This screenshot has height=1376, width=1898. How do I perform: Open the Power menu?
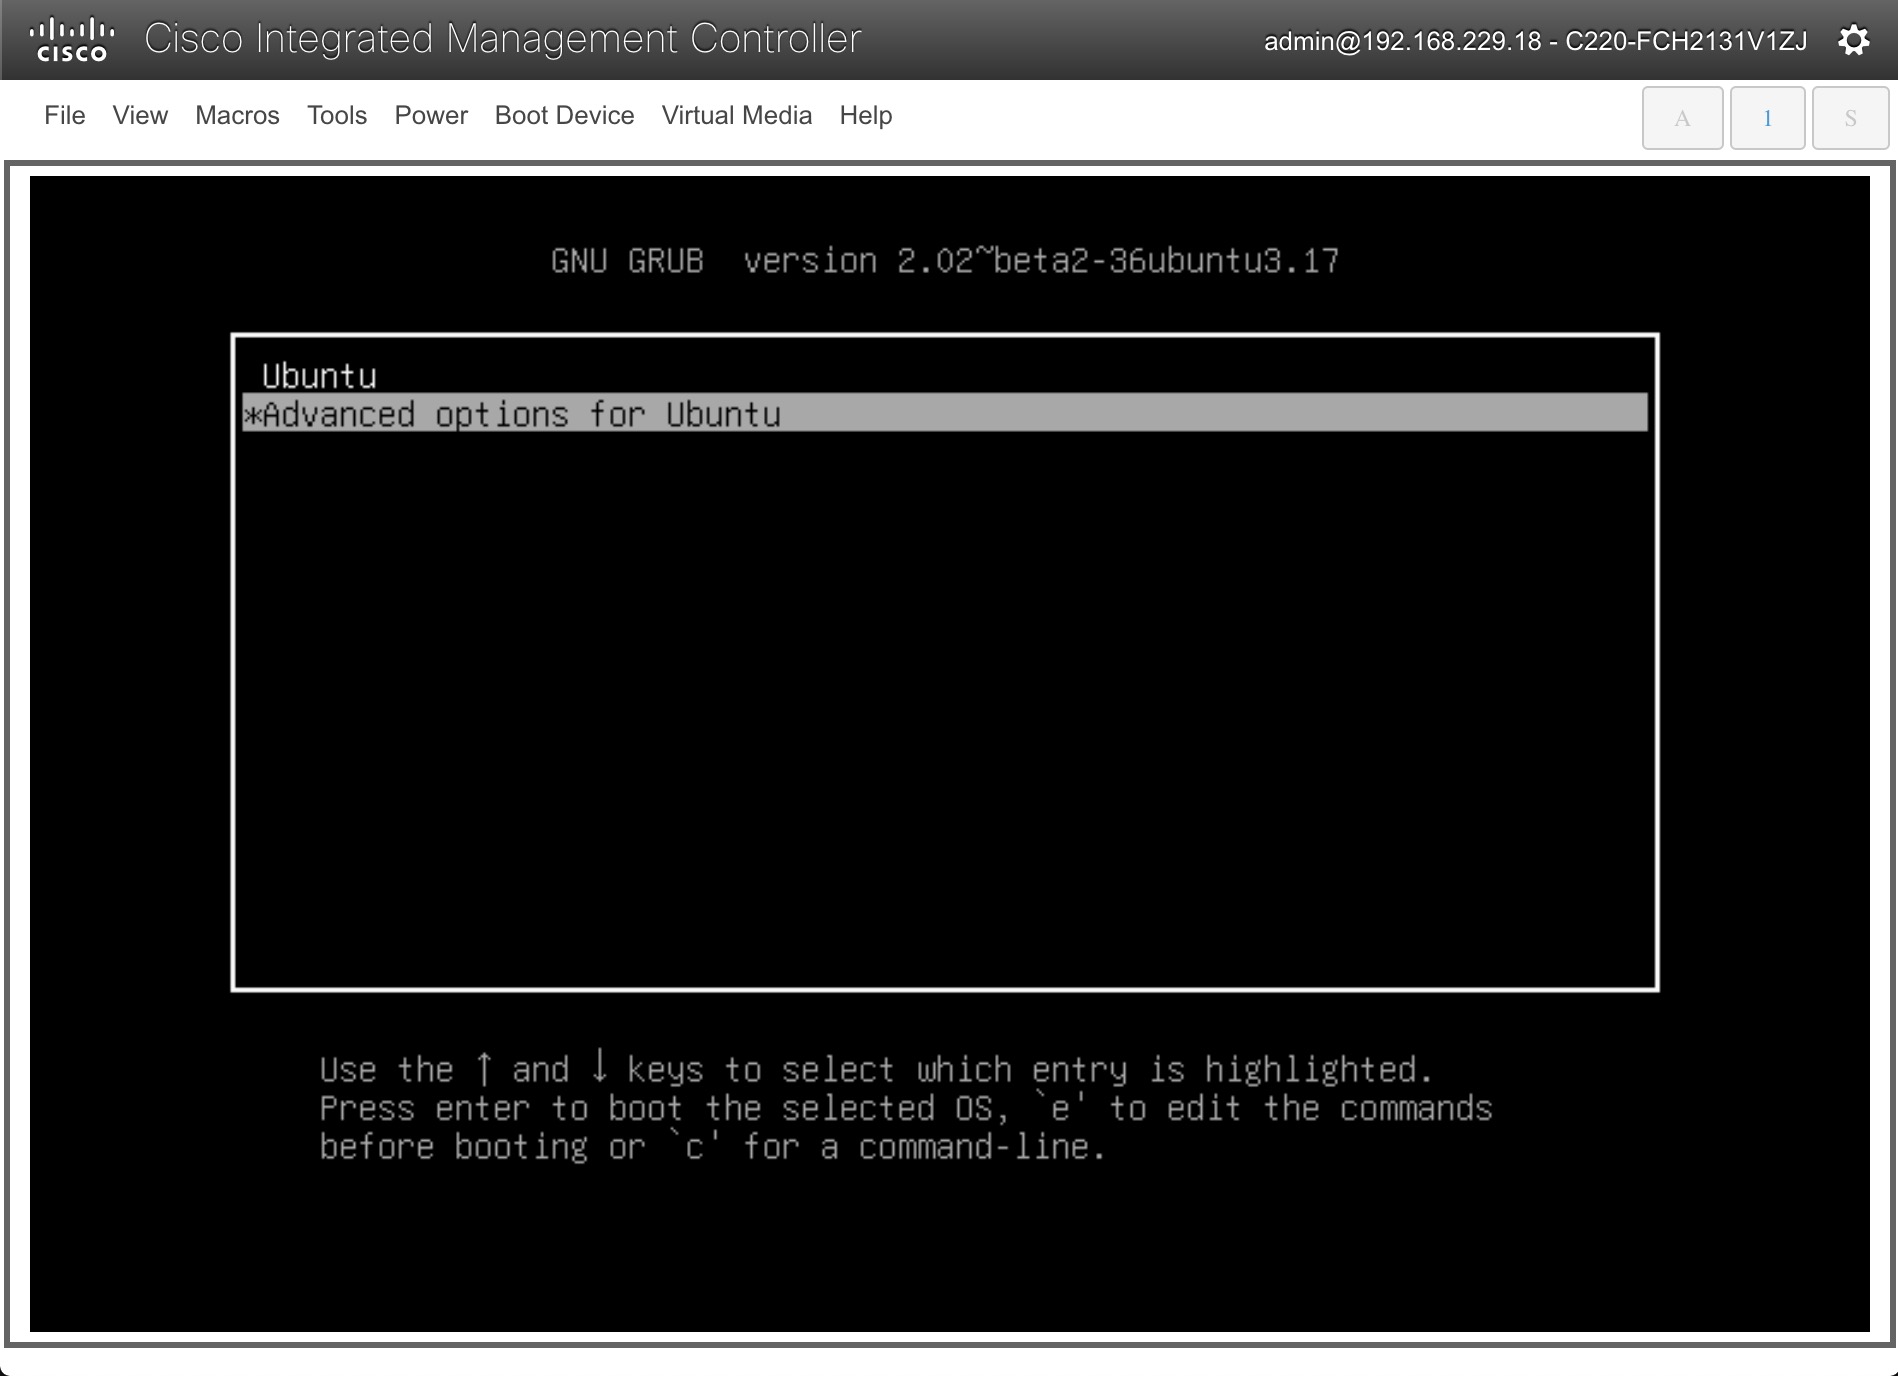point(431,116)
